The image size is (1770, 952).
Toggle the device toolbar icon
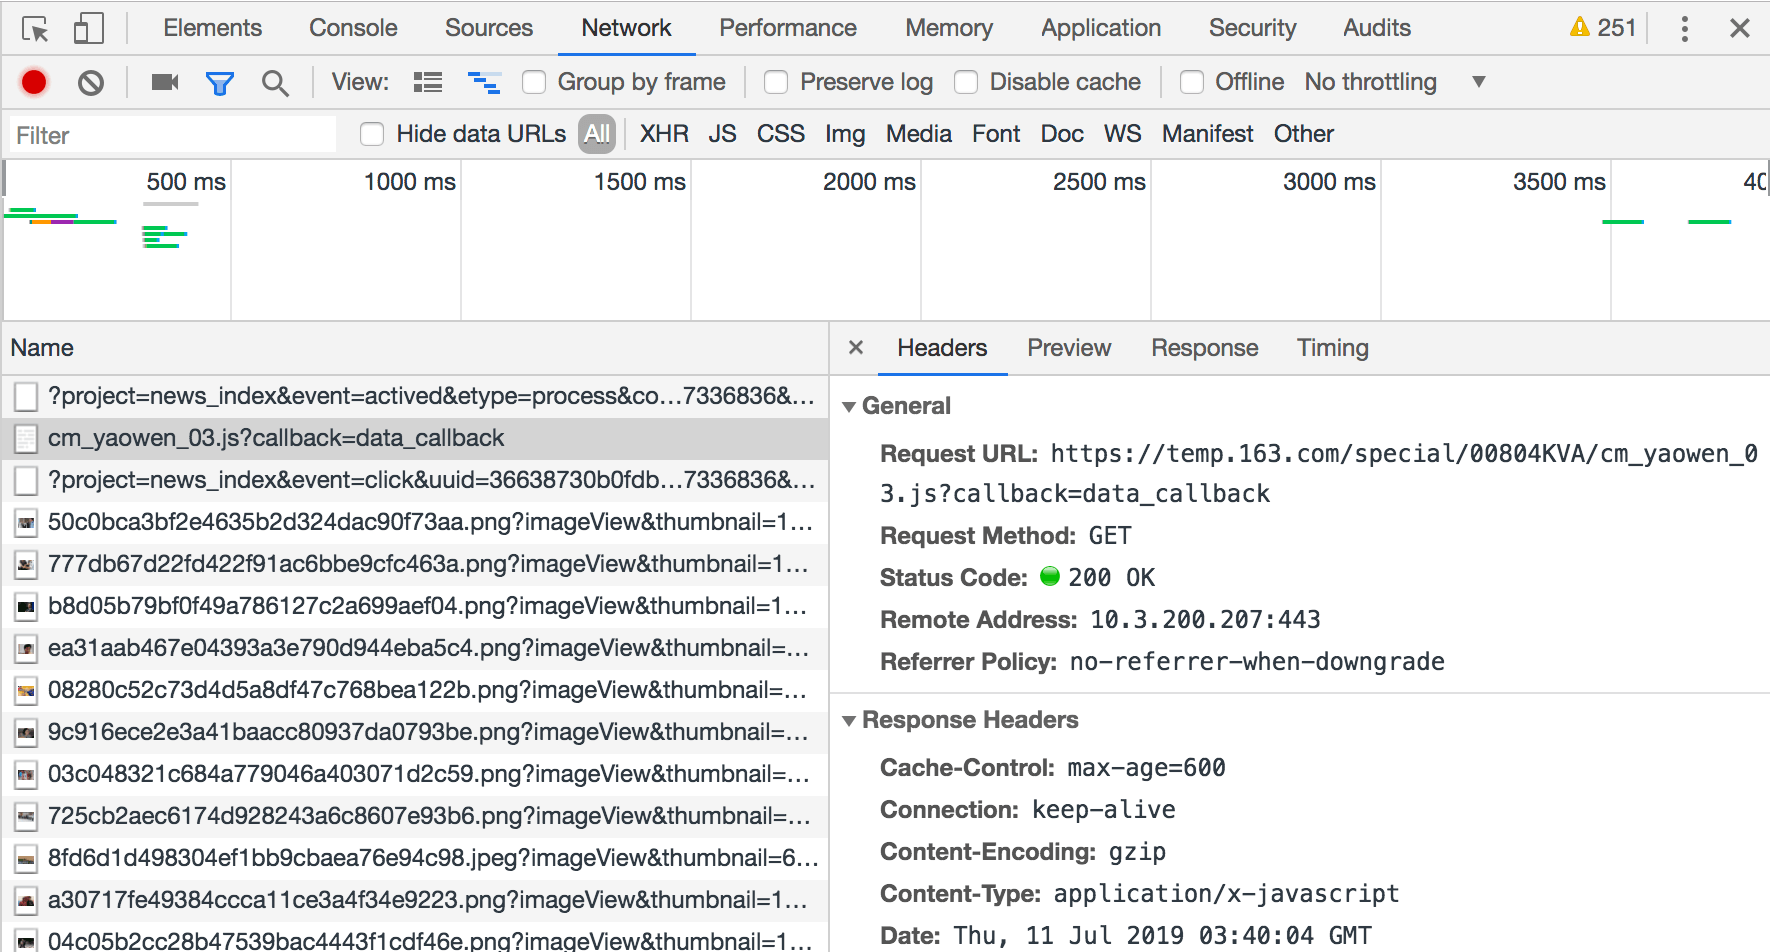click(88, 29)
